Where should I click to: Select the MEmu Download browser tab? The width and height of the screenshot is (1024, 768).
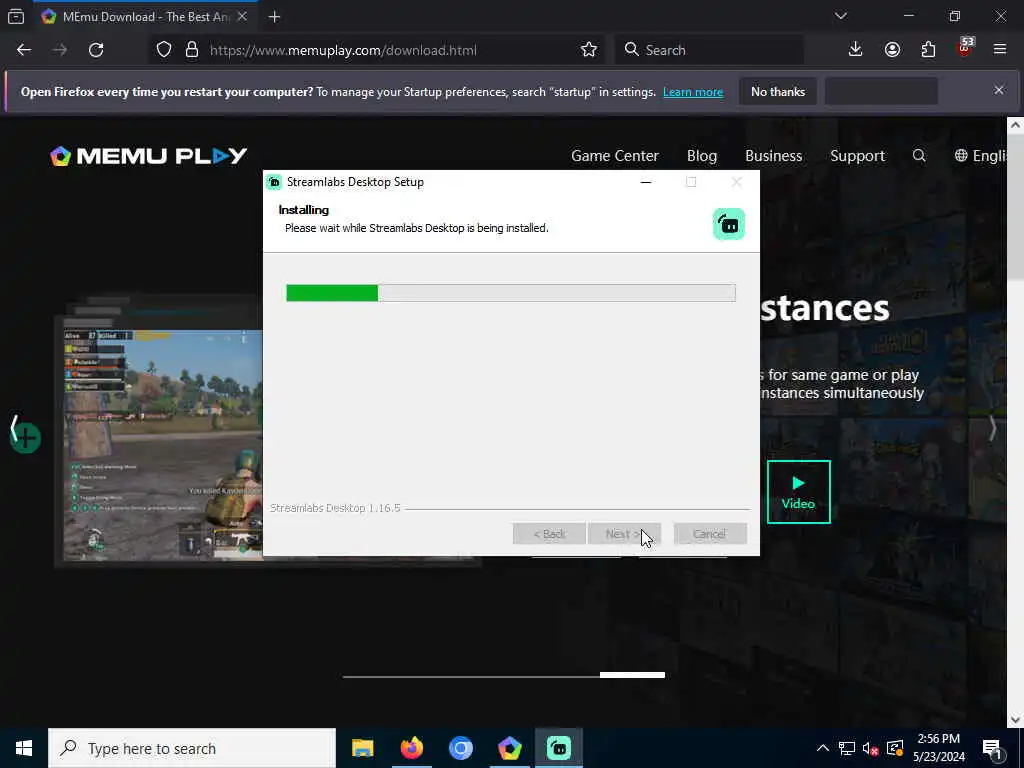145,17
